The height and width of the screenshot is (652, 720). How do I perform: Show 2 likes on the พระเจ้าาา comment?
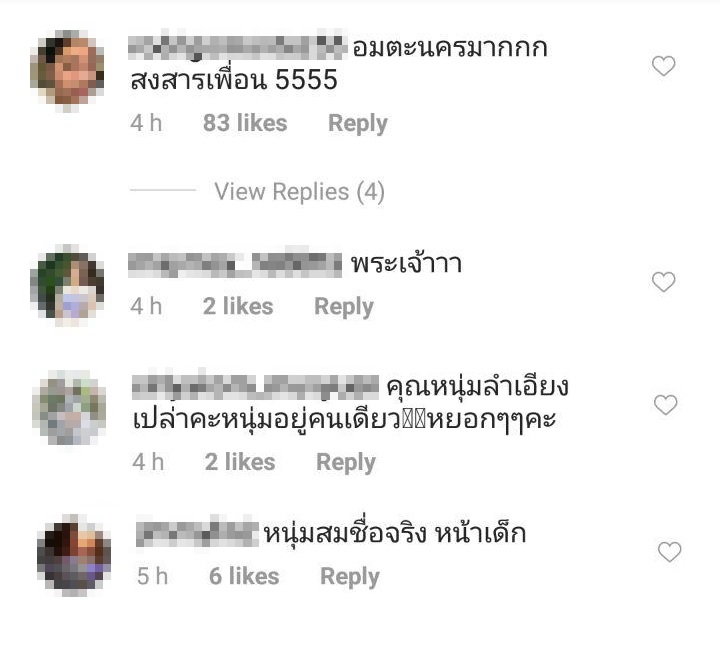pyautogui.click(x=238, y=306)
